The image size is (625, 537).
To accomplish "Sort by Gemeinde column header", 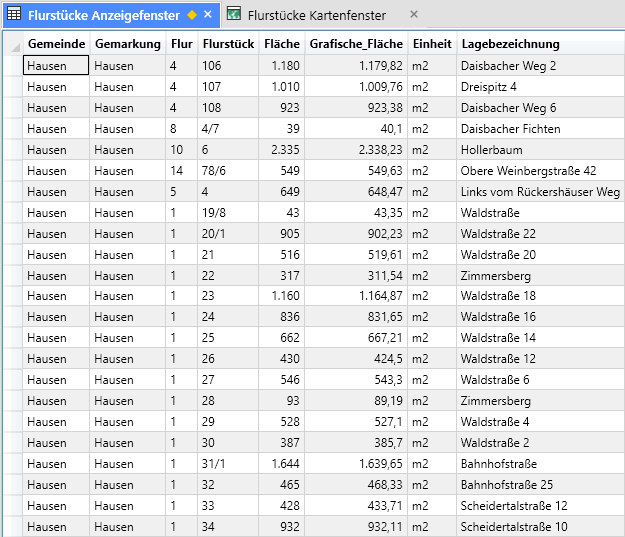I will point(56,44).
